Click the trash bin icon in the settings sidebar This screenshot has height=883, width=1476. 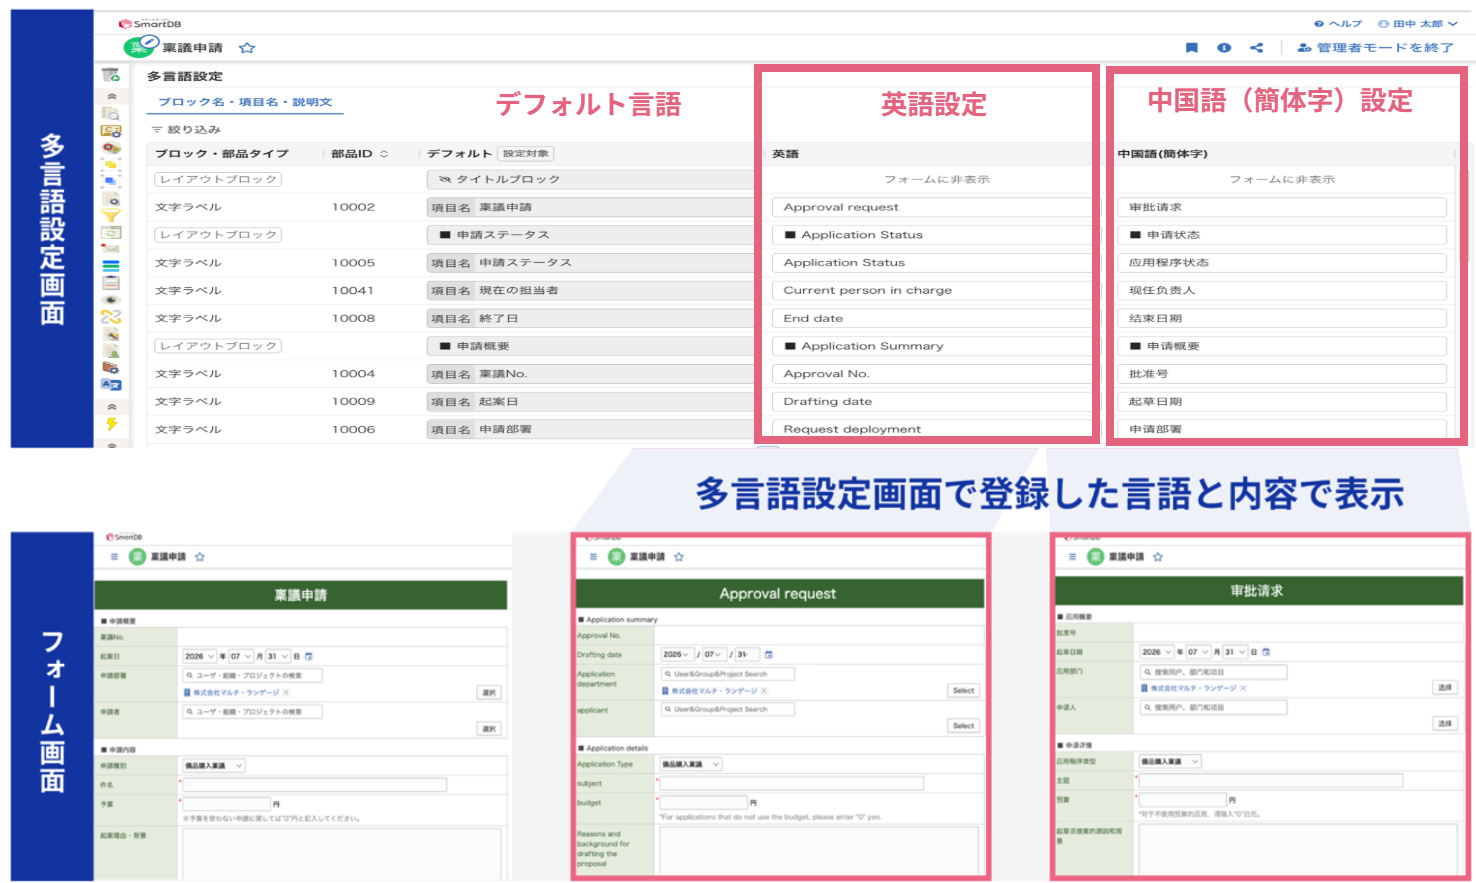click(x=111, y=75)
